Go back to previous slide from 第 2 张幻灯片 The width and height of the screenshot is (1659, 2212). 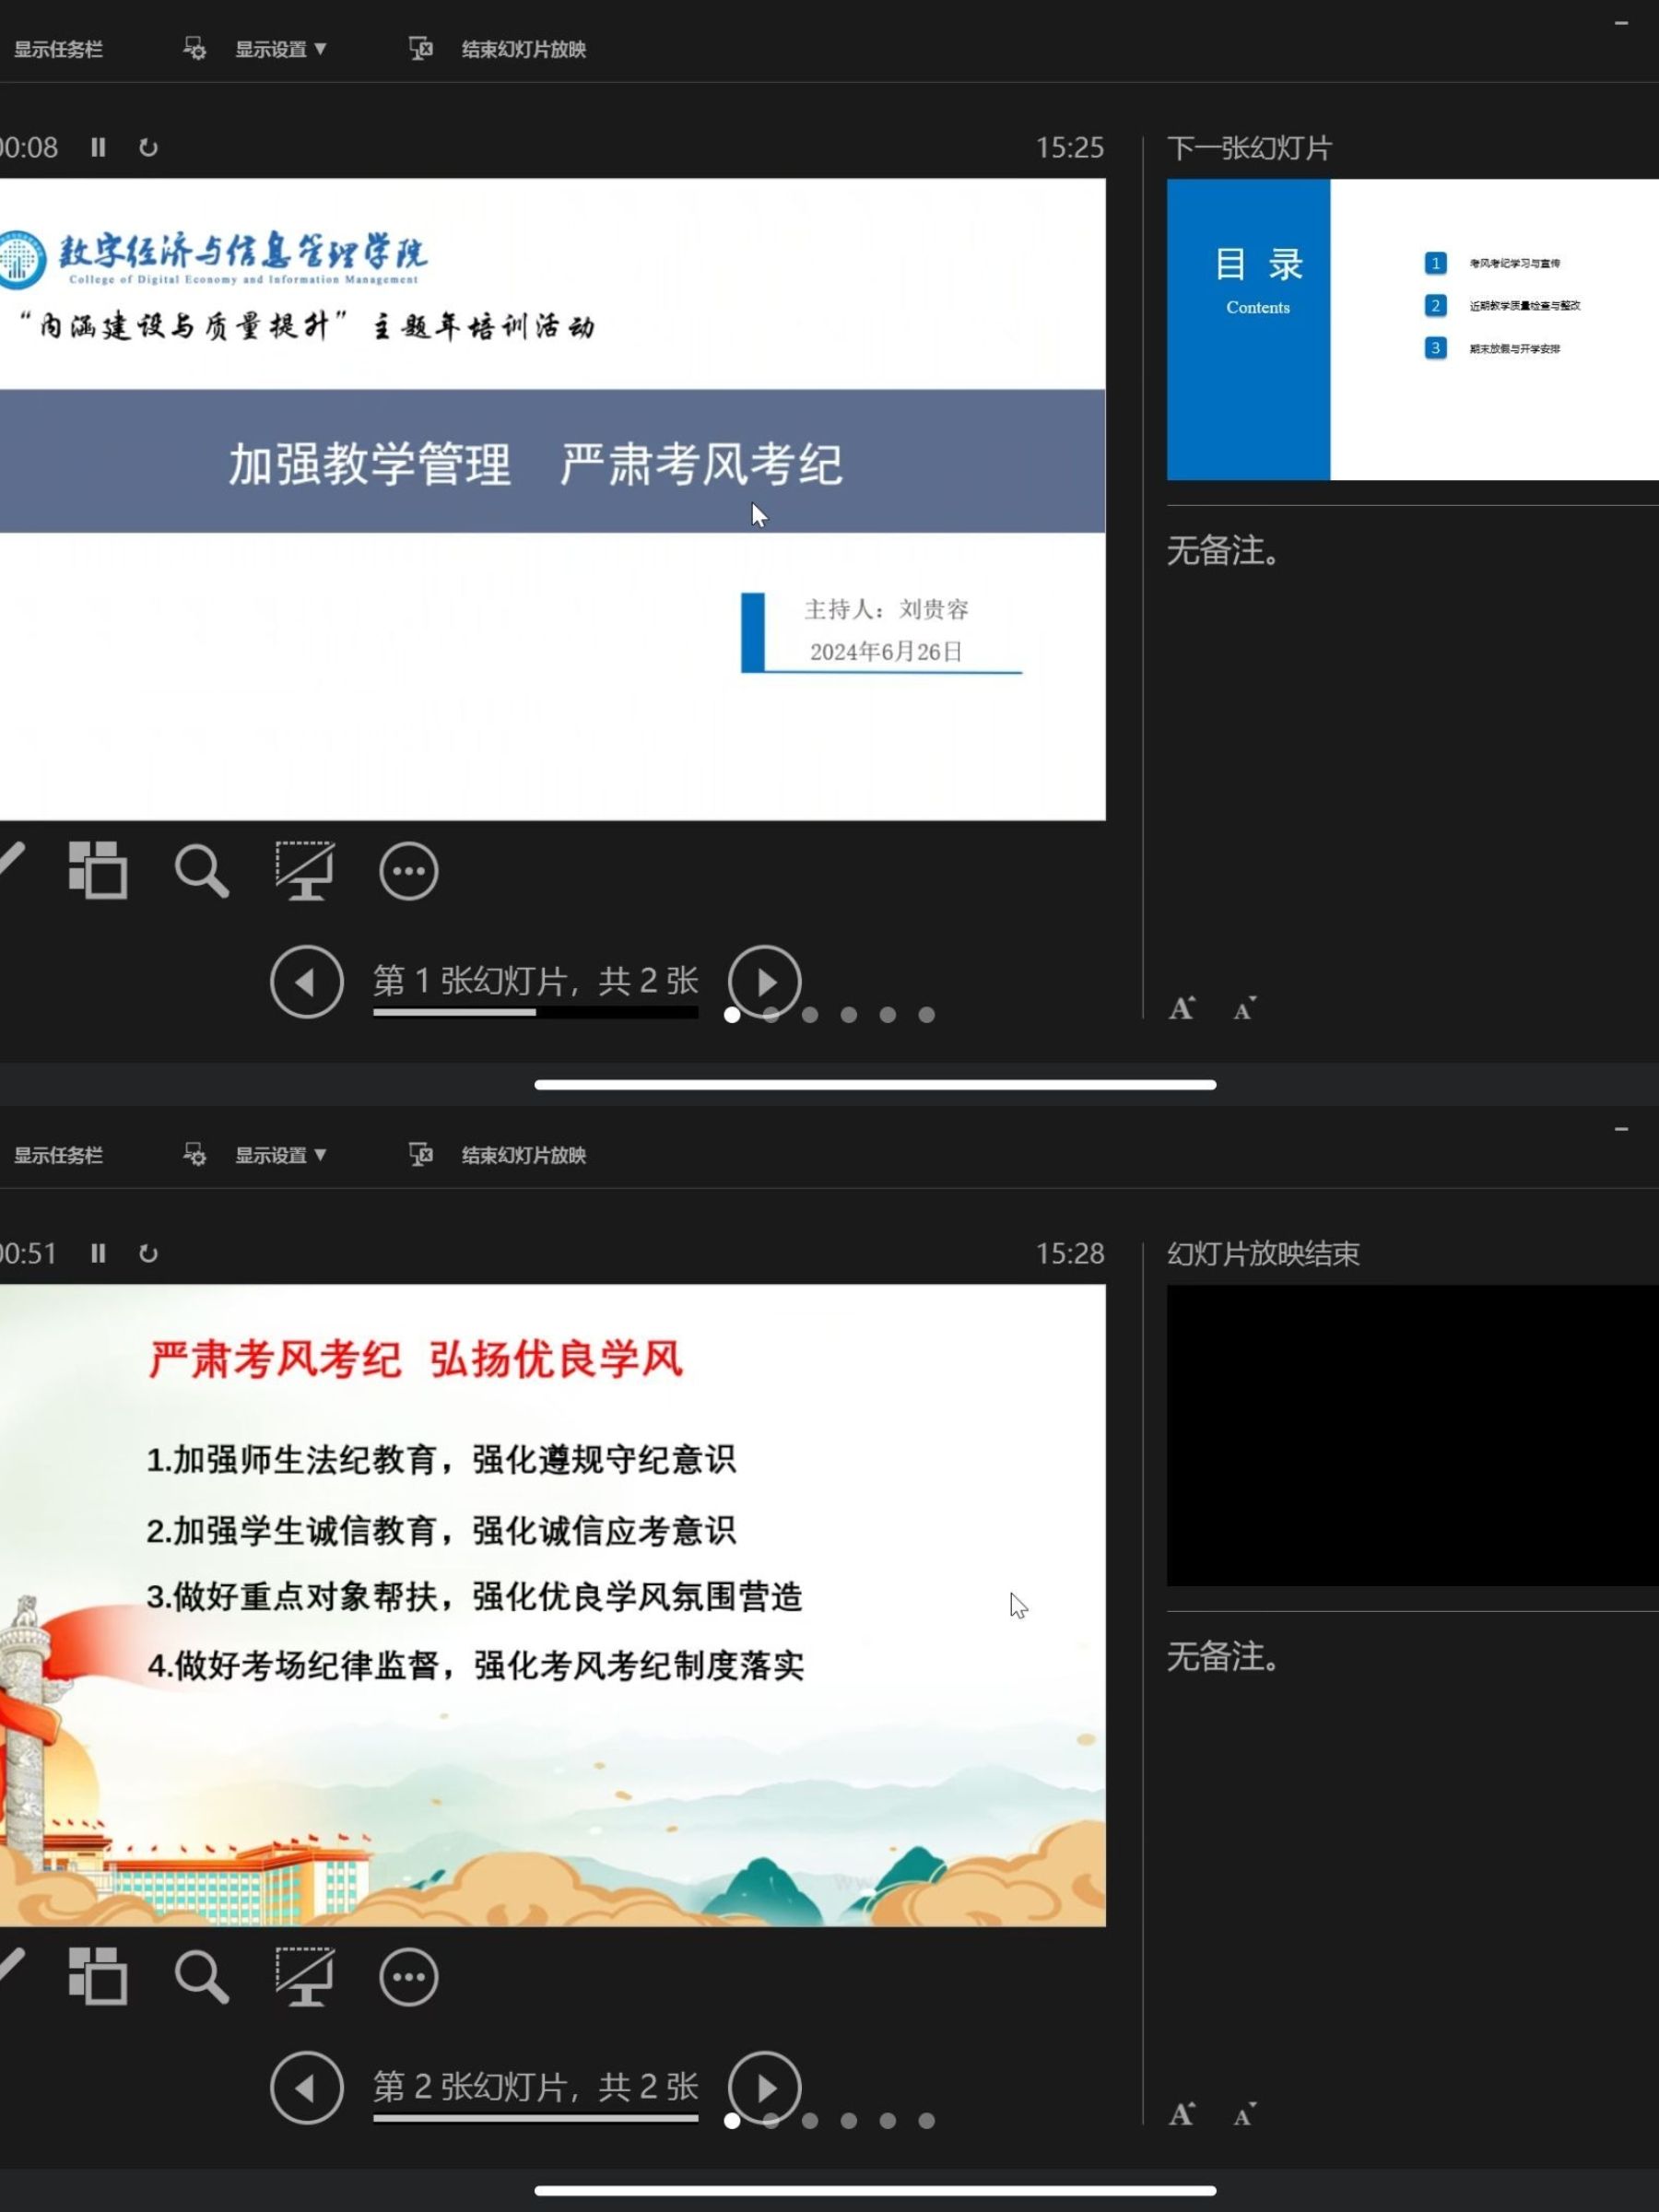(306, 2087)
